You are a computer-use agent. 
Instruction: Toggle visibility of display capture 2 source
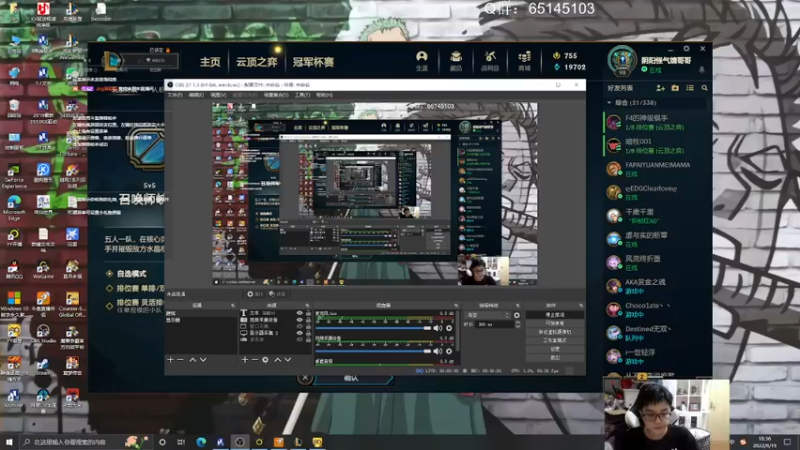(299, 333)
